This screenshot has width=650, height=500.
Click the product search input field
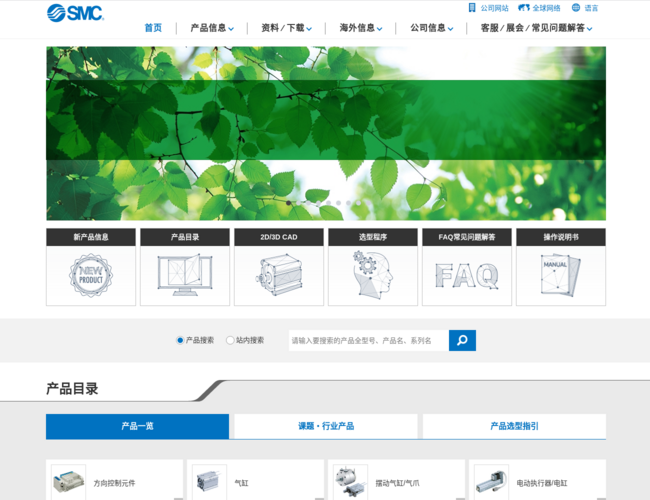pyautogui.click(x=369, y=340)
